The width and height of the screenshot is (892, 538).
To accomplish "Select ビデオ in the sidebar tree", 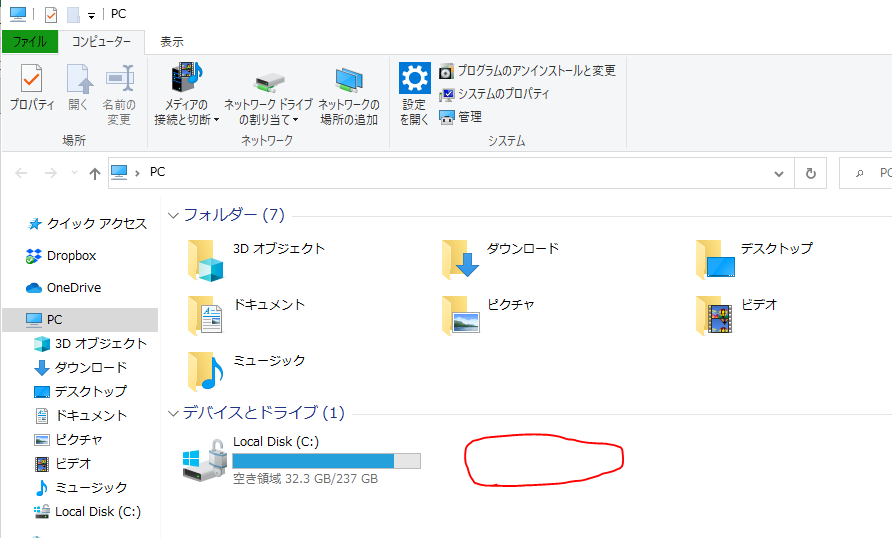I will (63, 463).
